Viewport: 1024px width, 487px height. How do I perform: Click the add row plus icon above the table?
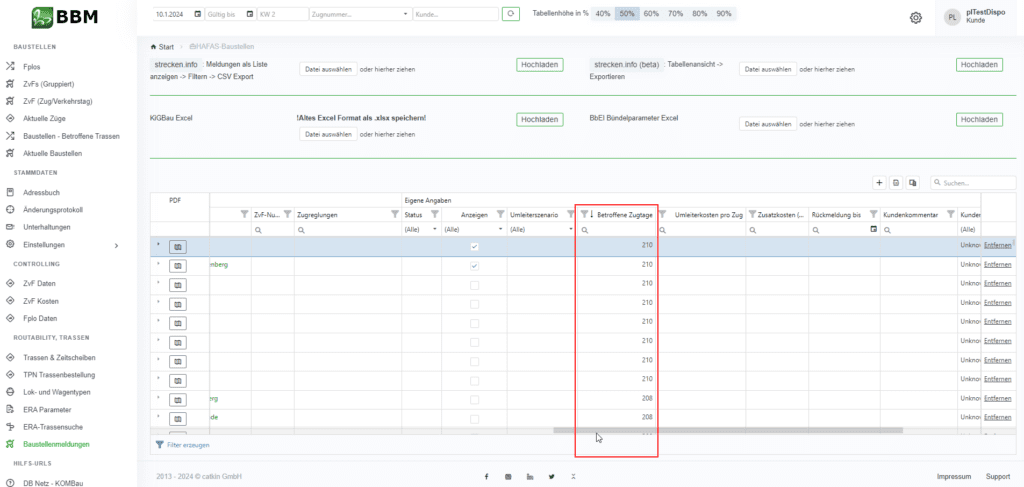coord(879,183)
